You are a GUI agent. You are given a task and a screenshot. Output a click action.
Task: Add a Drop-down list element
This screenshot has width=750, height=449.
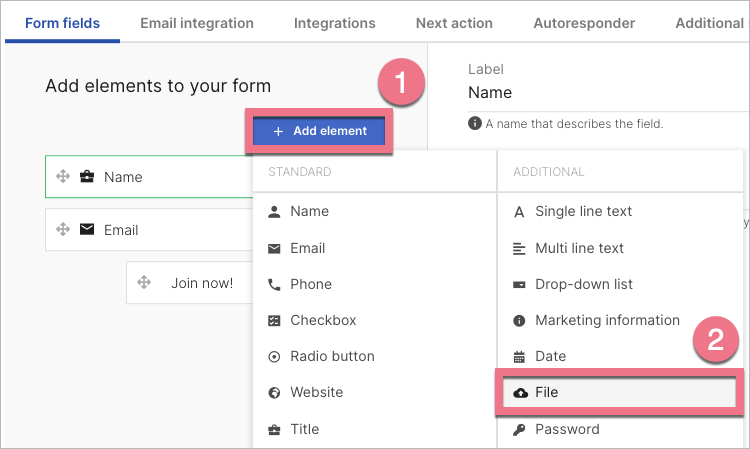click(583, 284)
